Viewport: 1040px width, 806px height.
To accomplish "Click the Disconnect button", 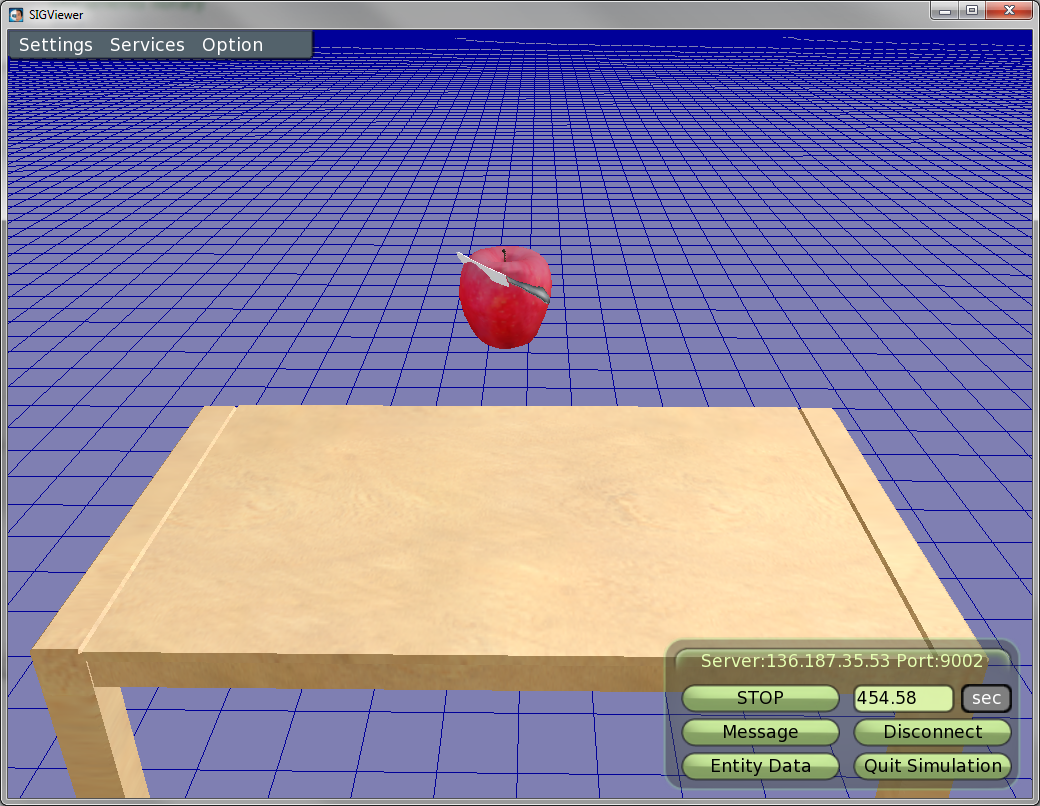I will 932,732.
